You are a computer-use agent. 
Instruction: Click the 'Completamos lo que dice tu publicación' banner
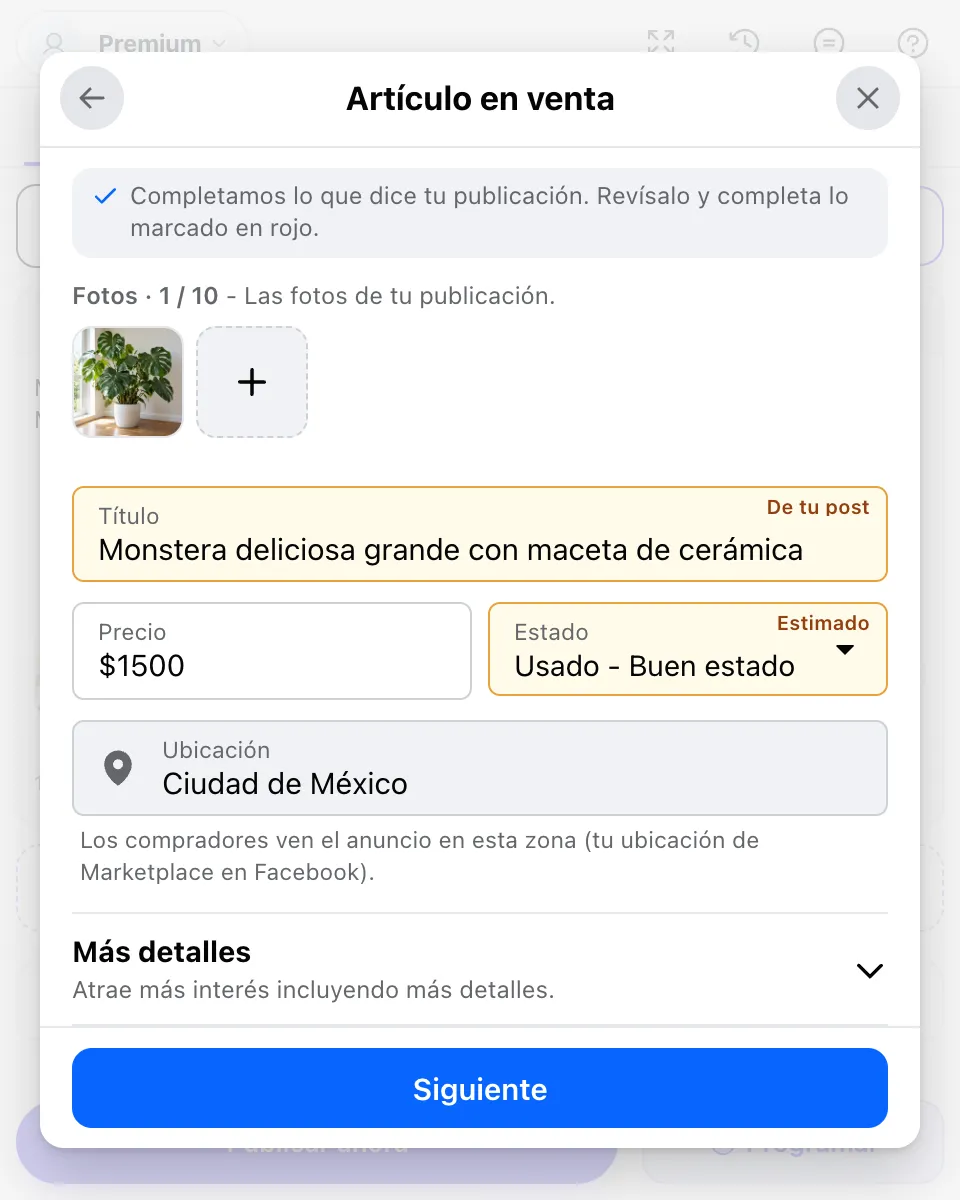click(480, 212)
